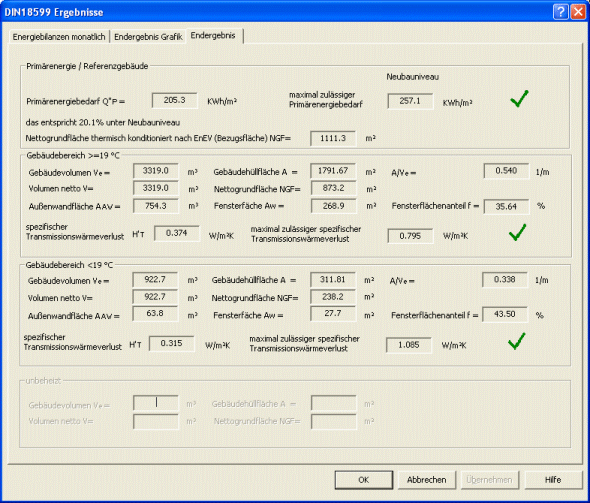Screen dimensions: 590x503
Task: Click the Gebäudehüllfläche A field 311.81
Action: click(333, 280)
